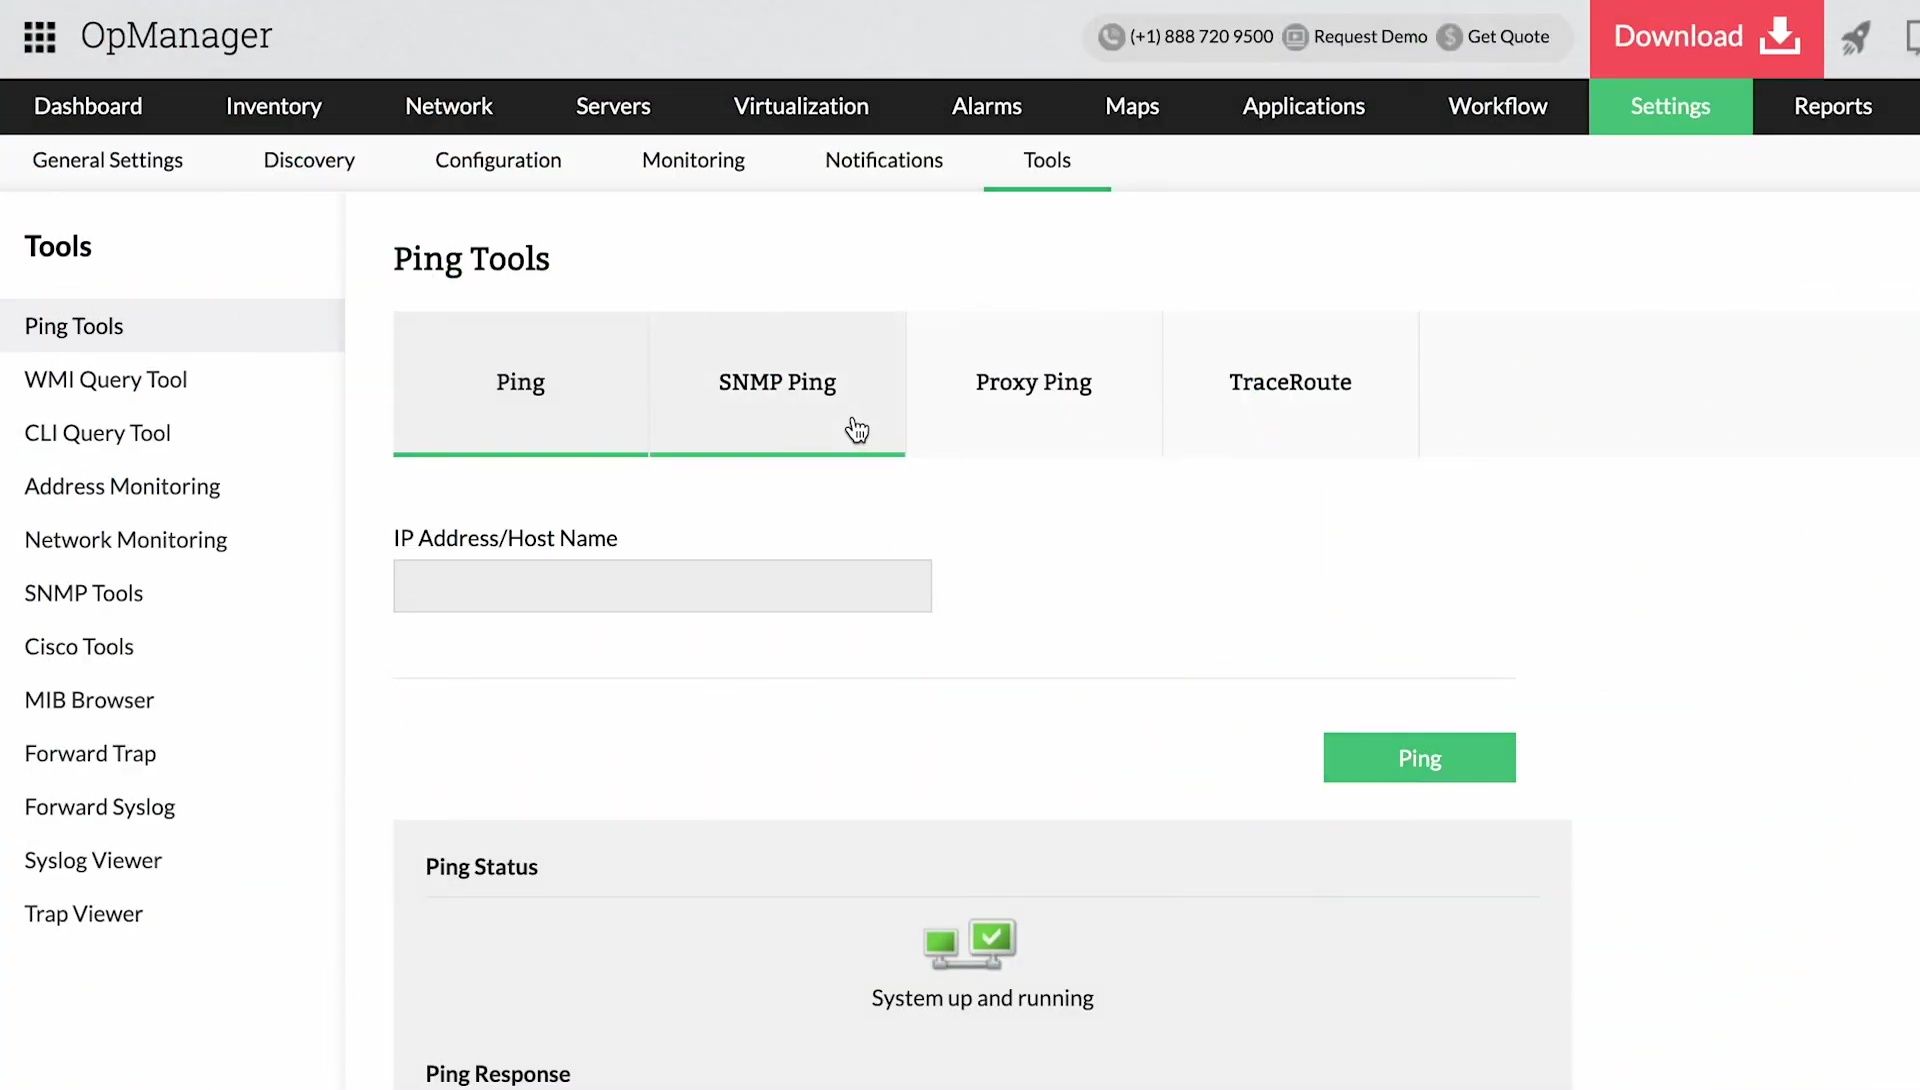Click the IP Address/Host Name input field
The image size is (1920, 1090).
[662, 586]
